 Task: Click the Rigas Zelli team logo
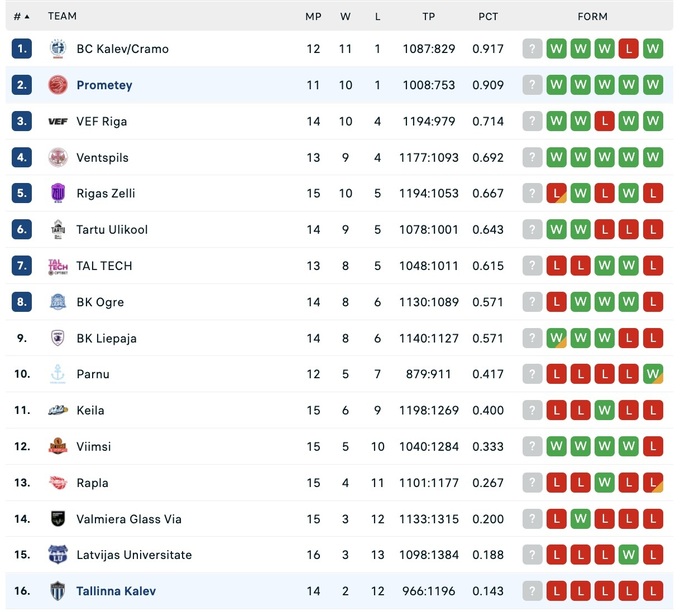57,193
